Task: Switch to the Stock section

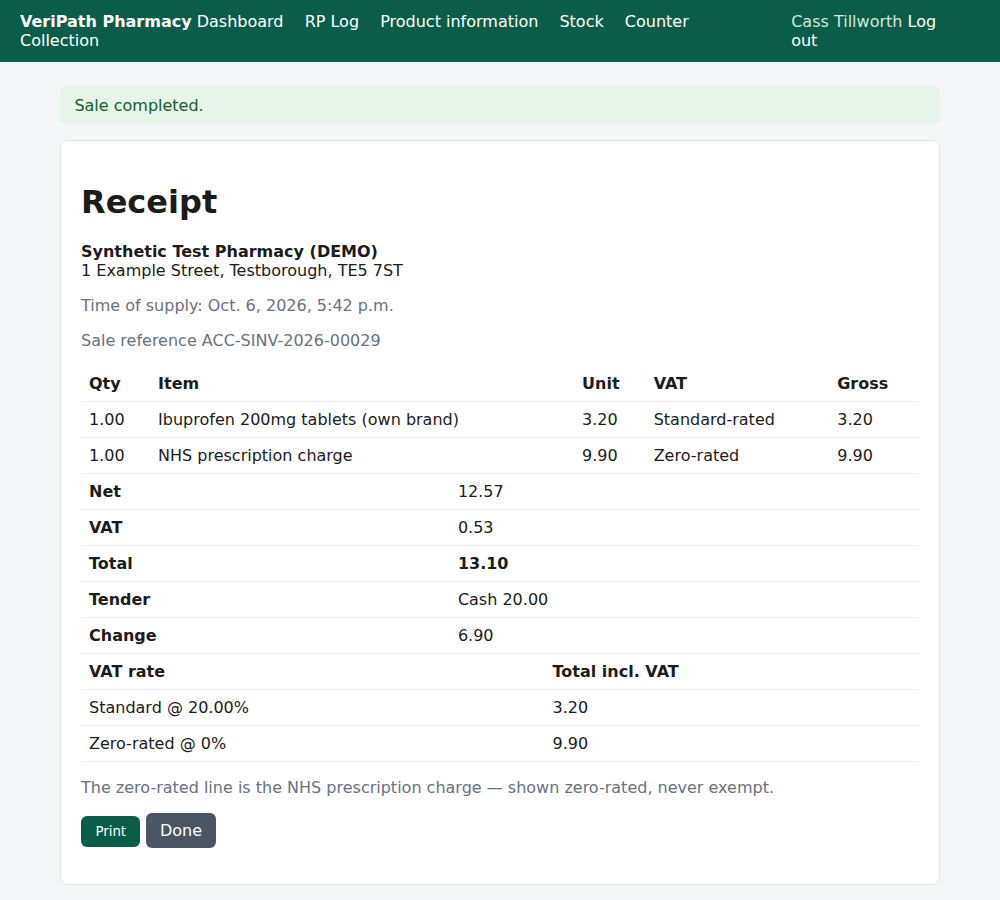Action: [581, 21]
